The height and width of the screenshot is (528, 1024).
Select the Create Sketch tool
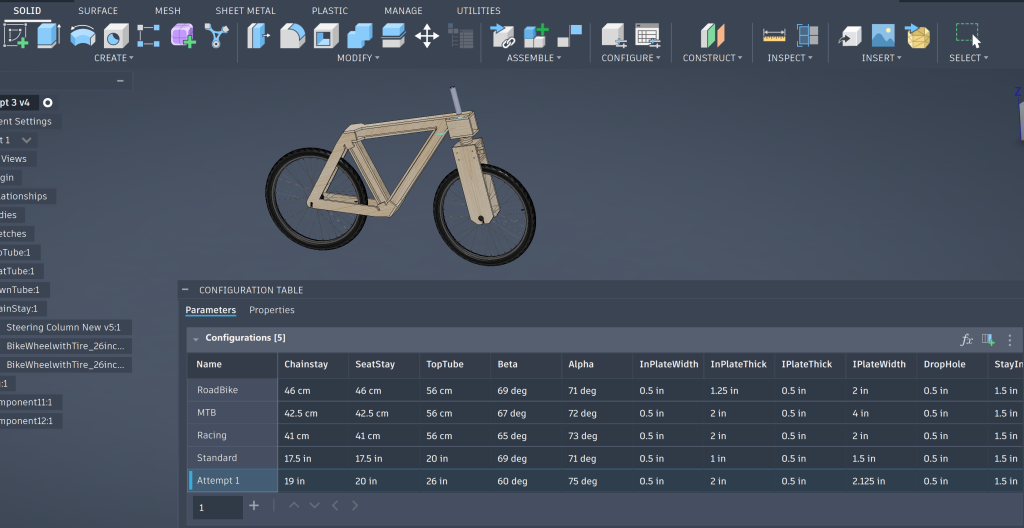[16, 36]
